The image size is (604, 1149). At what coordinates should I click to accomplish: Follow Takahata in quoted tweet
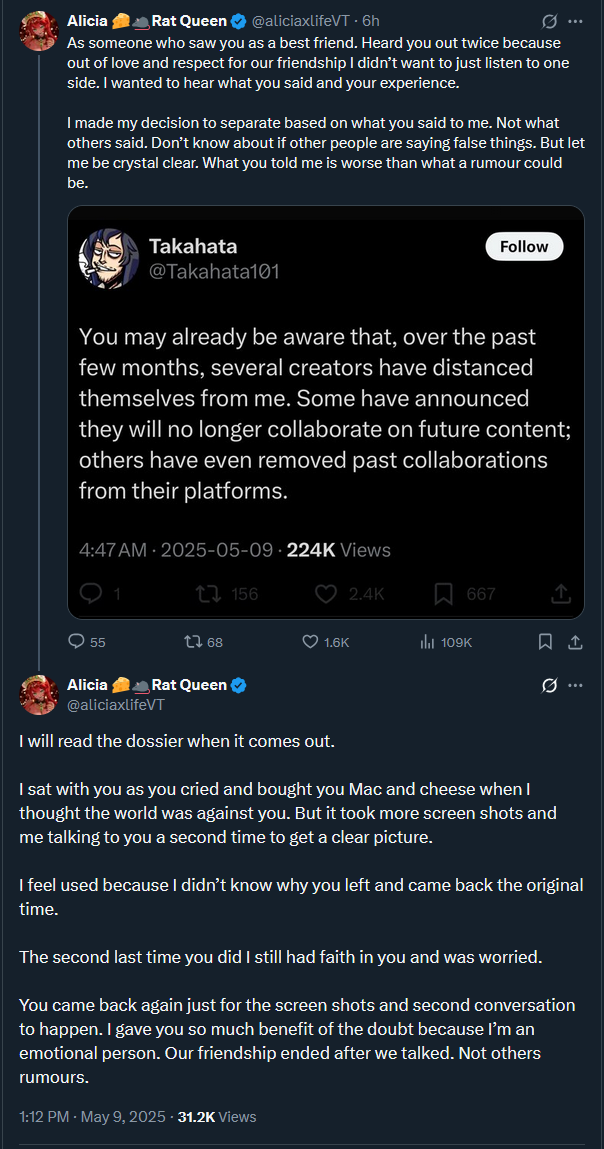coord(524,246)
